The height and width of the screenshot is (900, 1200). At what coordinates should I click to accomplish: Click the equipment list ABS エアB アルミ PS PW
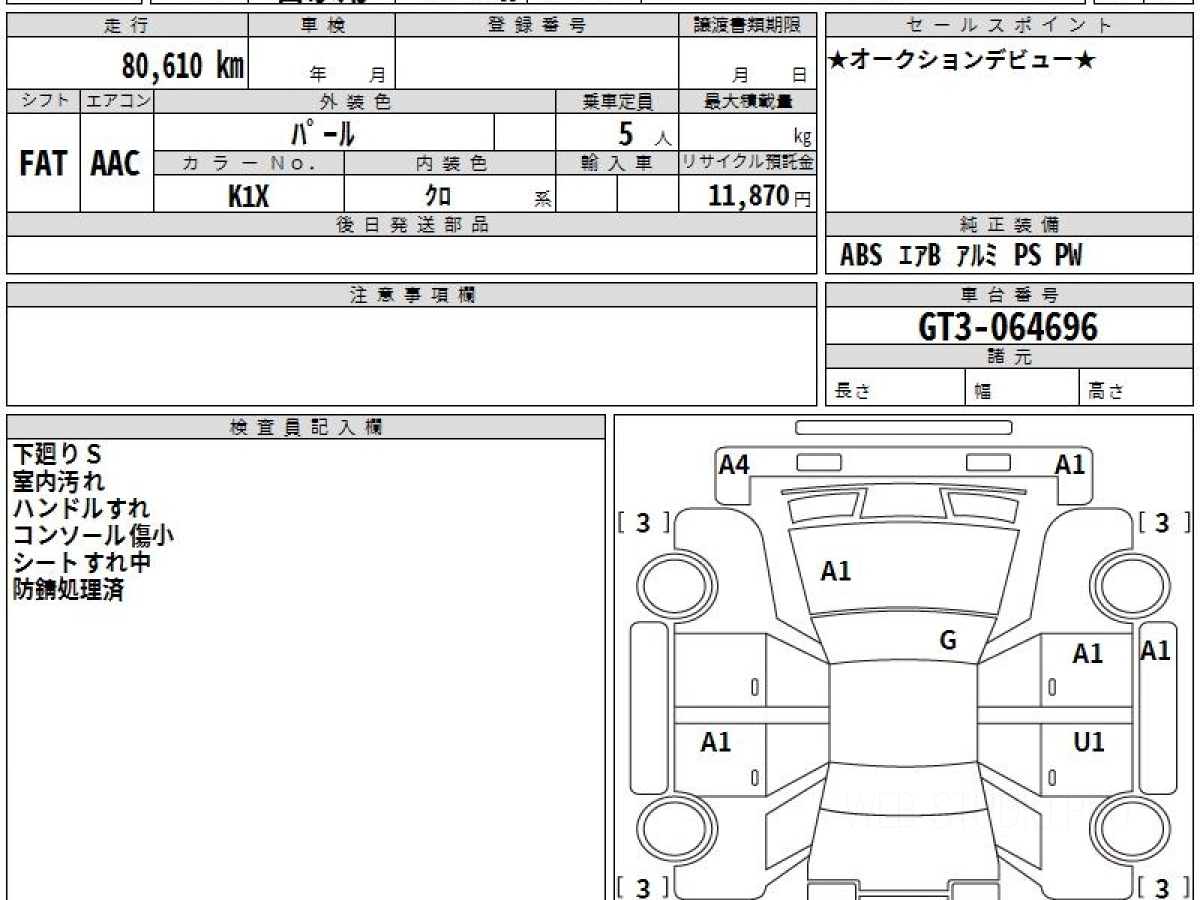click(x=961, y=256)
